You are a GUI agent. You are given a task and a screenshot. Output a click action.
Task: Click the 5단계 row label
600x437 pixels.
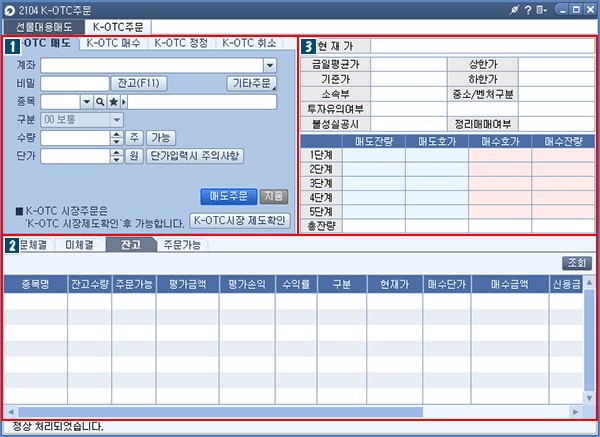pyautogui.click(x=321, y=212)
